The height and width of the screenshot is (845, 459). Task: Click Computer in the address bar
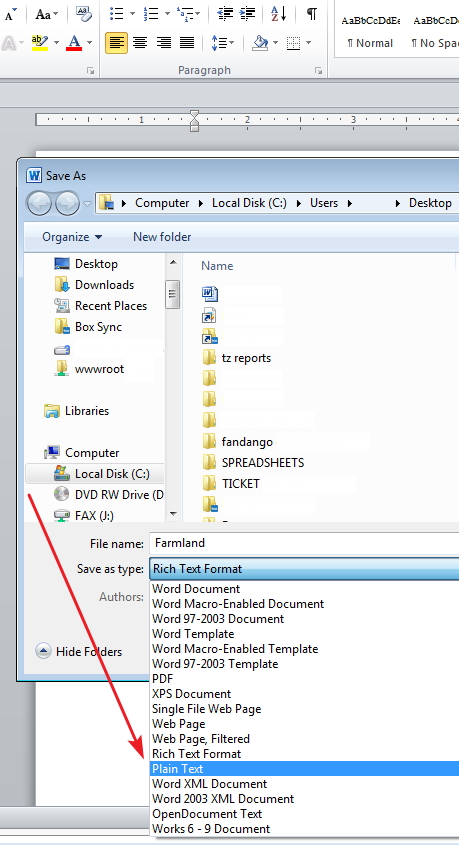pos(162,203)
